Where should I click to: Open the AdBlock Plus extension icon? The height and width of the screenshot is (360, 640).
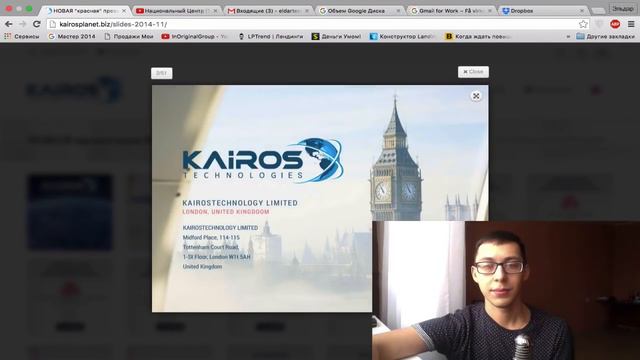615,24
